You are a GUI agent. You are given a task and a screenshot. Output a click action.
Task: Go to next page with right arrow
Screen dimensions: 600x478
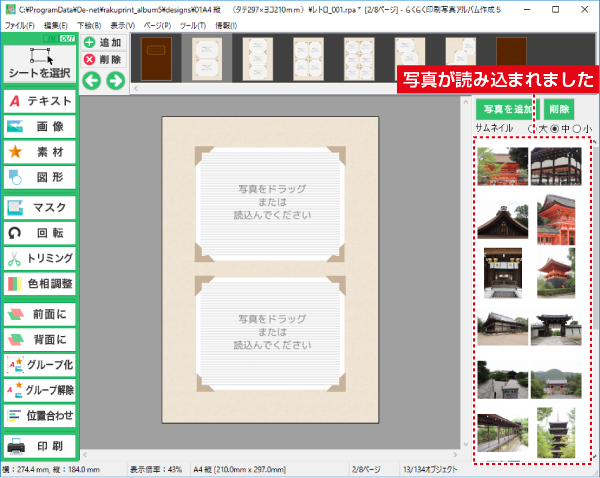[115, 80]
